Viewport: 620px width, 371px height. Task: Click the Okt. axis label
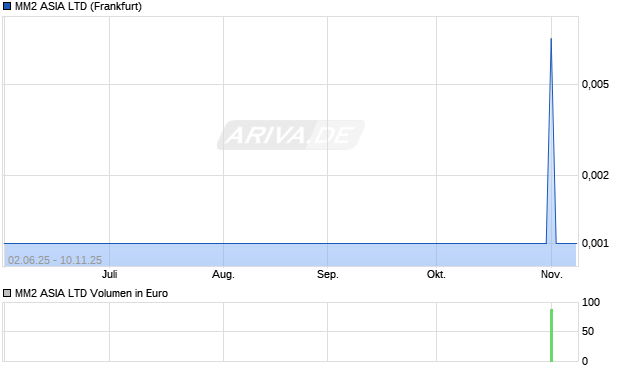pyautogui.click(x=436, y=274)
